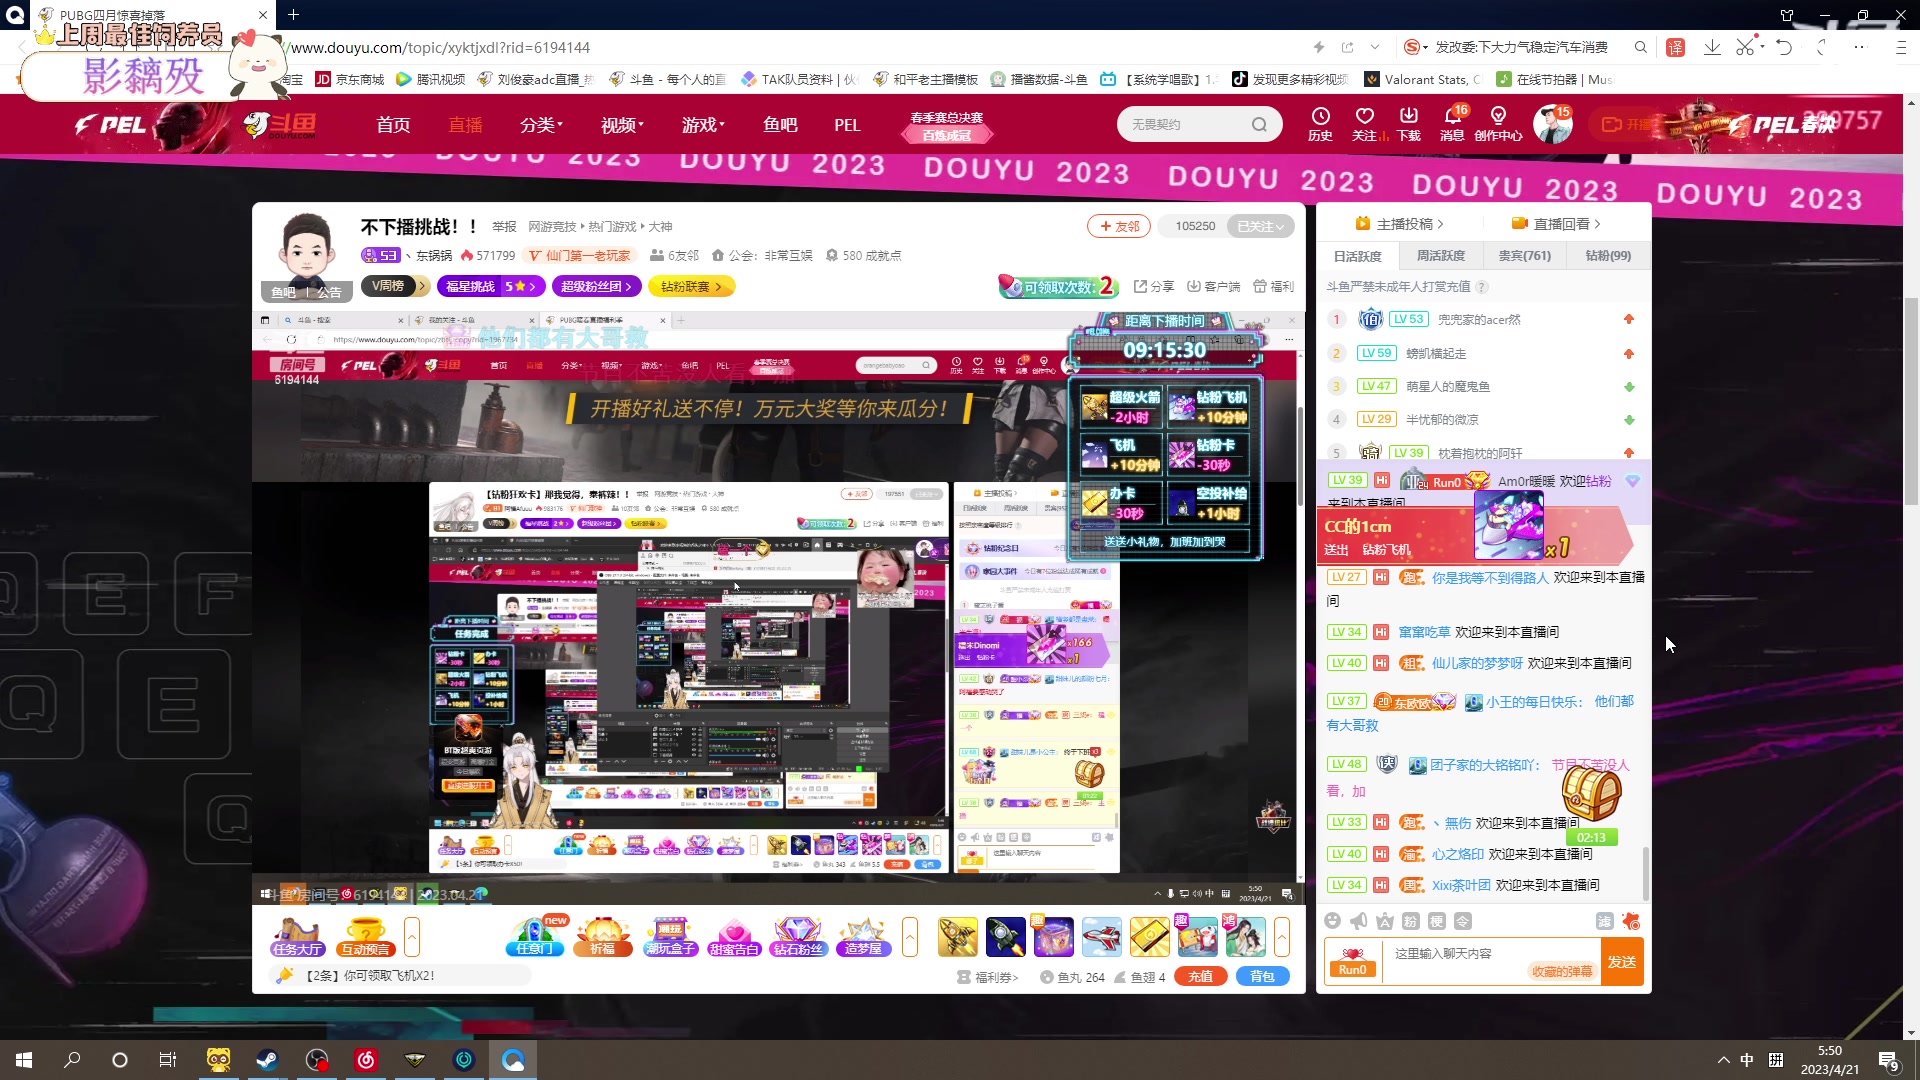This screenshot has width=1920, height=1080.
Task: Switch to the 贵宾(761) tab
Action: pyautogui.click(x=1524, y=256)
